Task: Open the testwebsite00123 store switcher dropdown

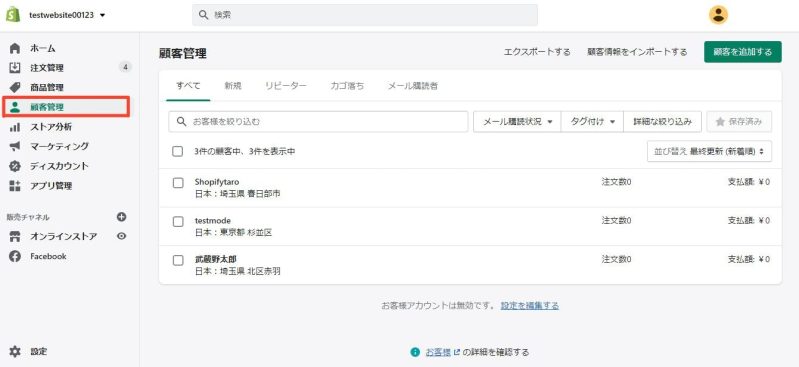Action: pyautogui.click(x=67, y=15)
